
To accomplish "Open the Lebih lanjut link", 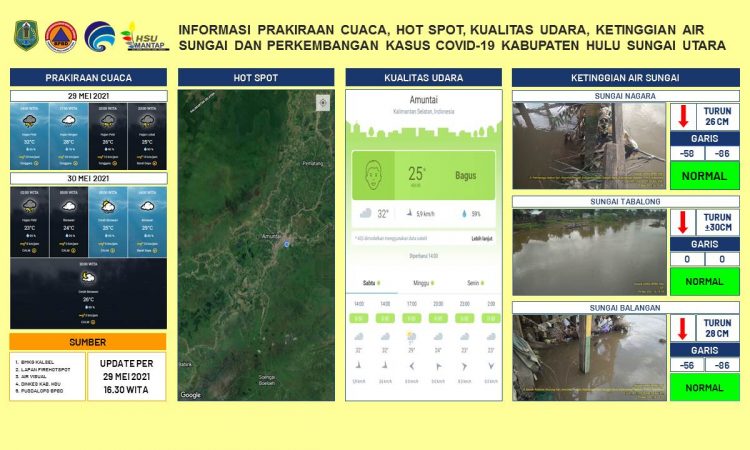I will (x=482, y=239).
